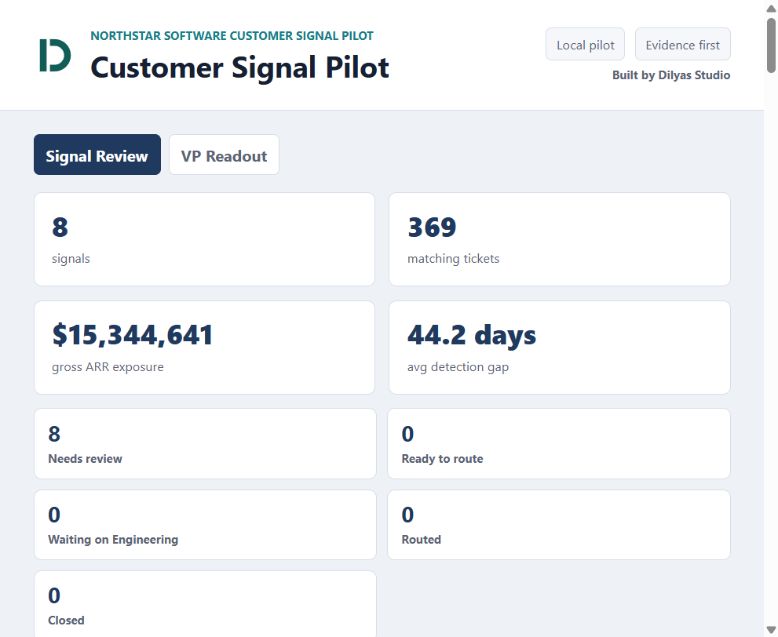Click the Built by Dilyas Studio text

click(671, 75)
